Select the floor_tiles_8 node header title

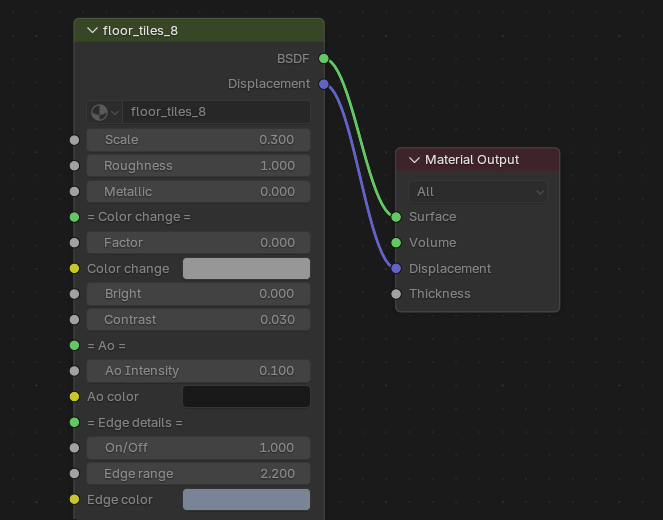[140, 31]
